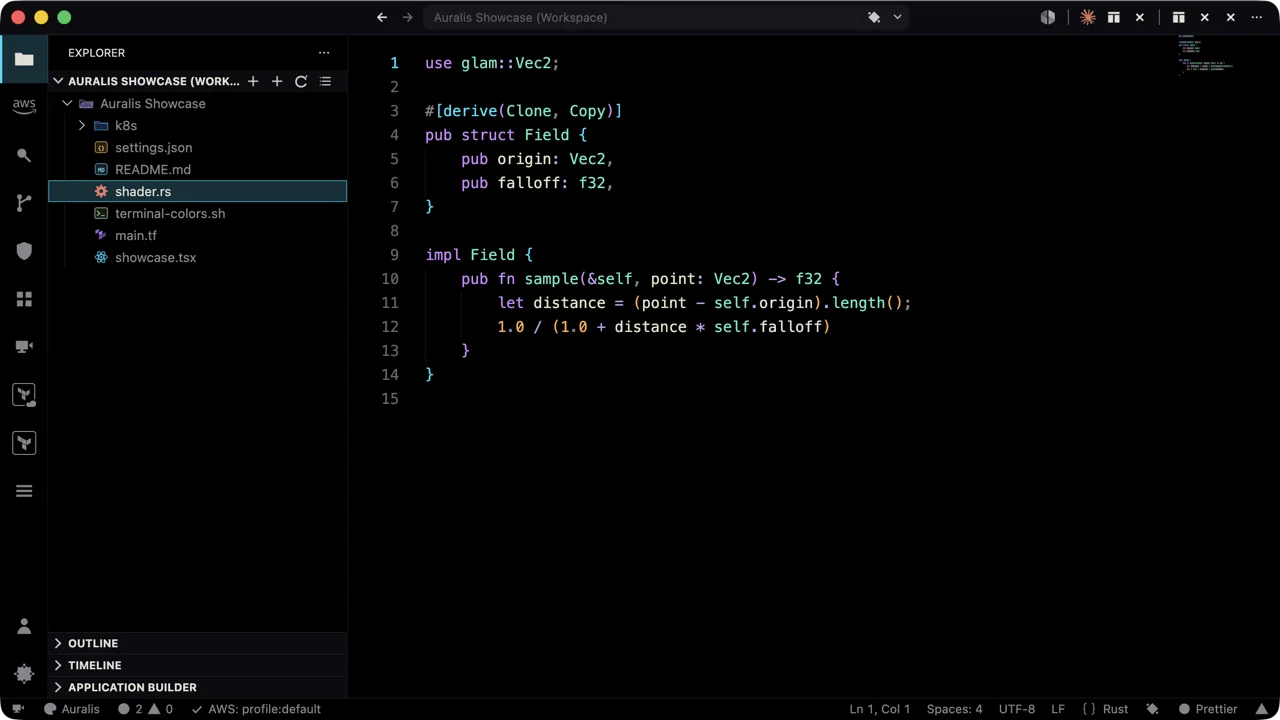
Task: Open Explorer views and more actions ellipsis
Action: [324, 53]
